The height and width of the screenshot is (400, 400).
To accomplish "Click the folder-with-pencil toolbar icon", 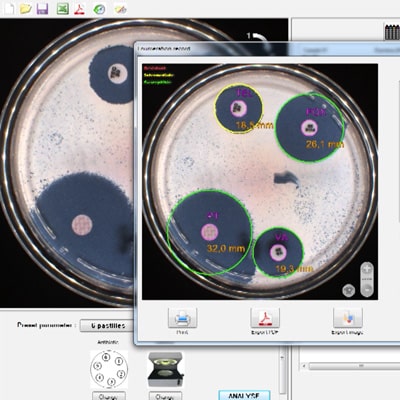I will [x=120, y=9].
